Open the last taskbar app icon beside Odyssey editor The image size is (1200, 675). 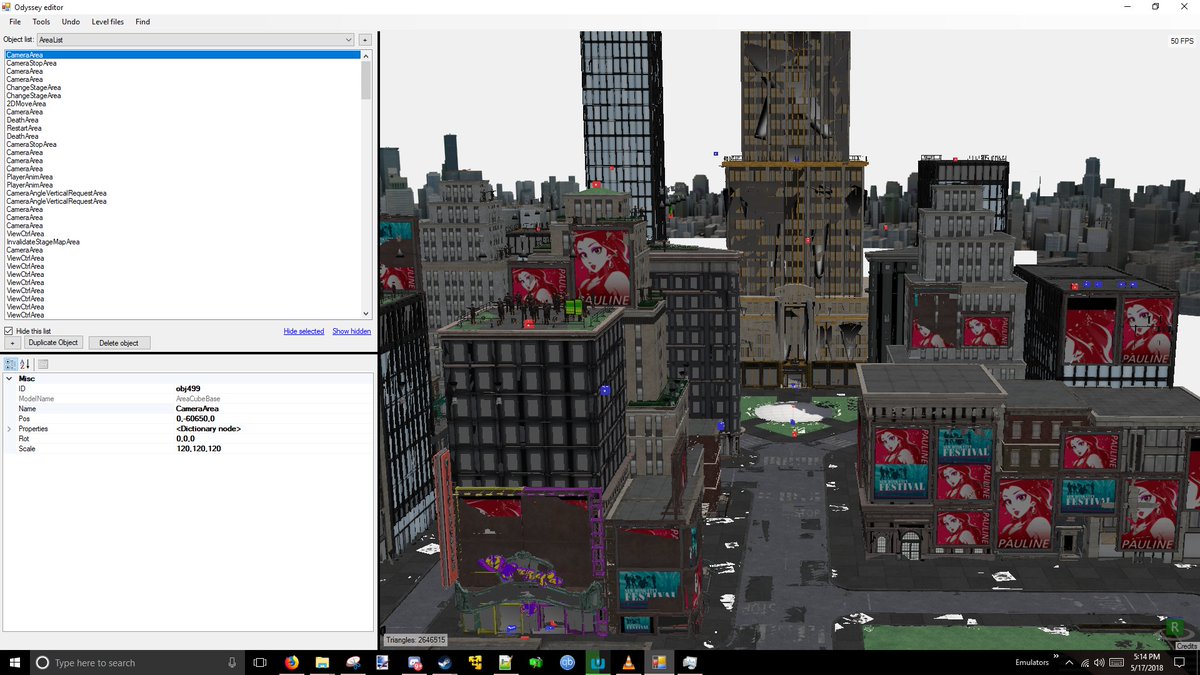pyautogui.click(x=690, y=662)
